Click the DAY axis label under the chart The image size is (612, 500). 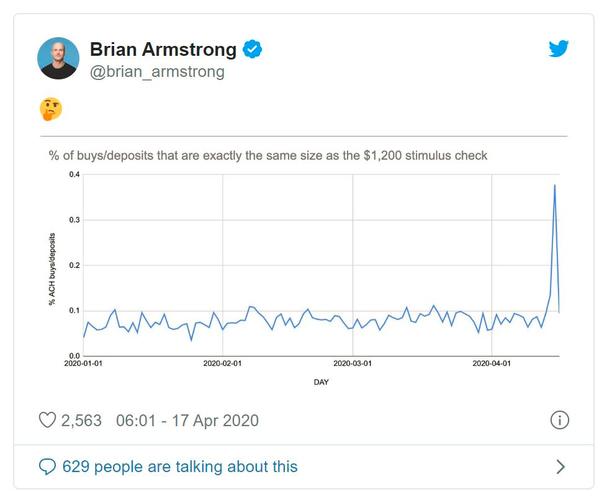(321, 382)
